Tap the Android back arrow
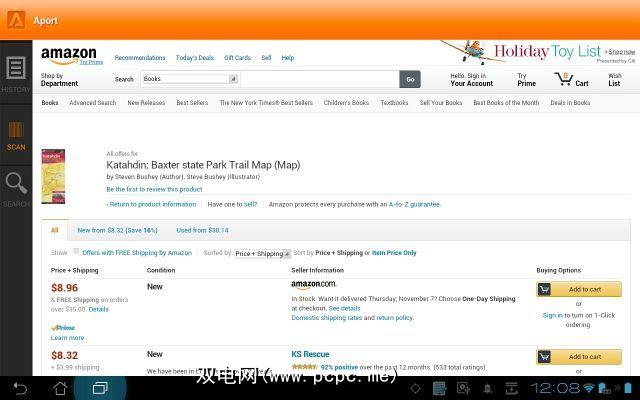Image resolution: width=640 pixels, height=400 pixels. (19, 388)
